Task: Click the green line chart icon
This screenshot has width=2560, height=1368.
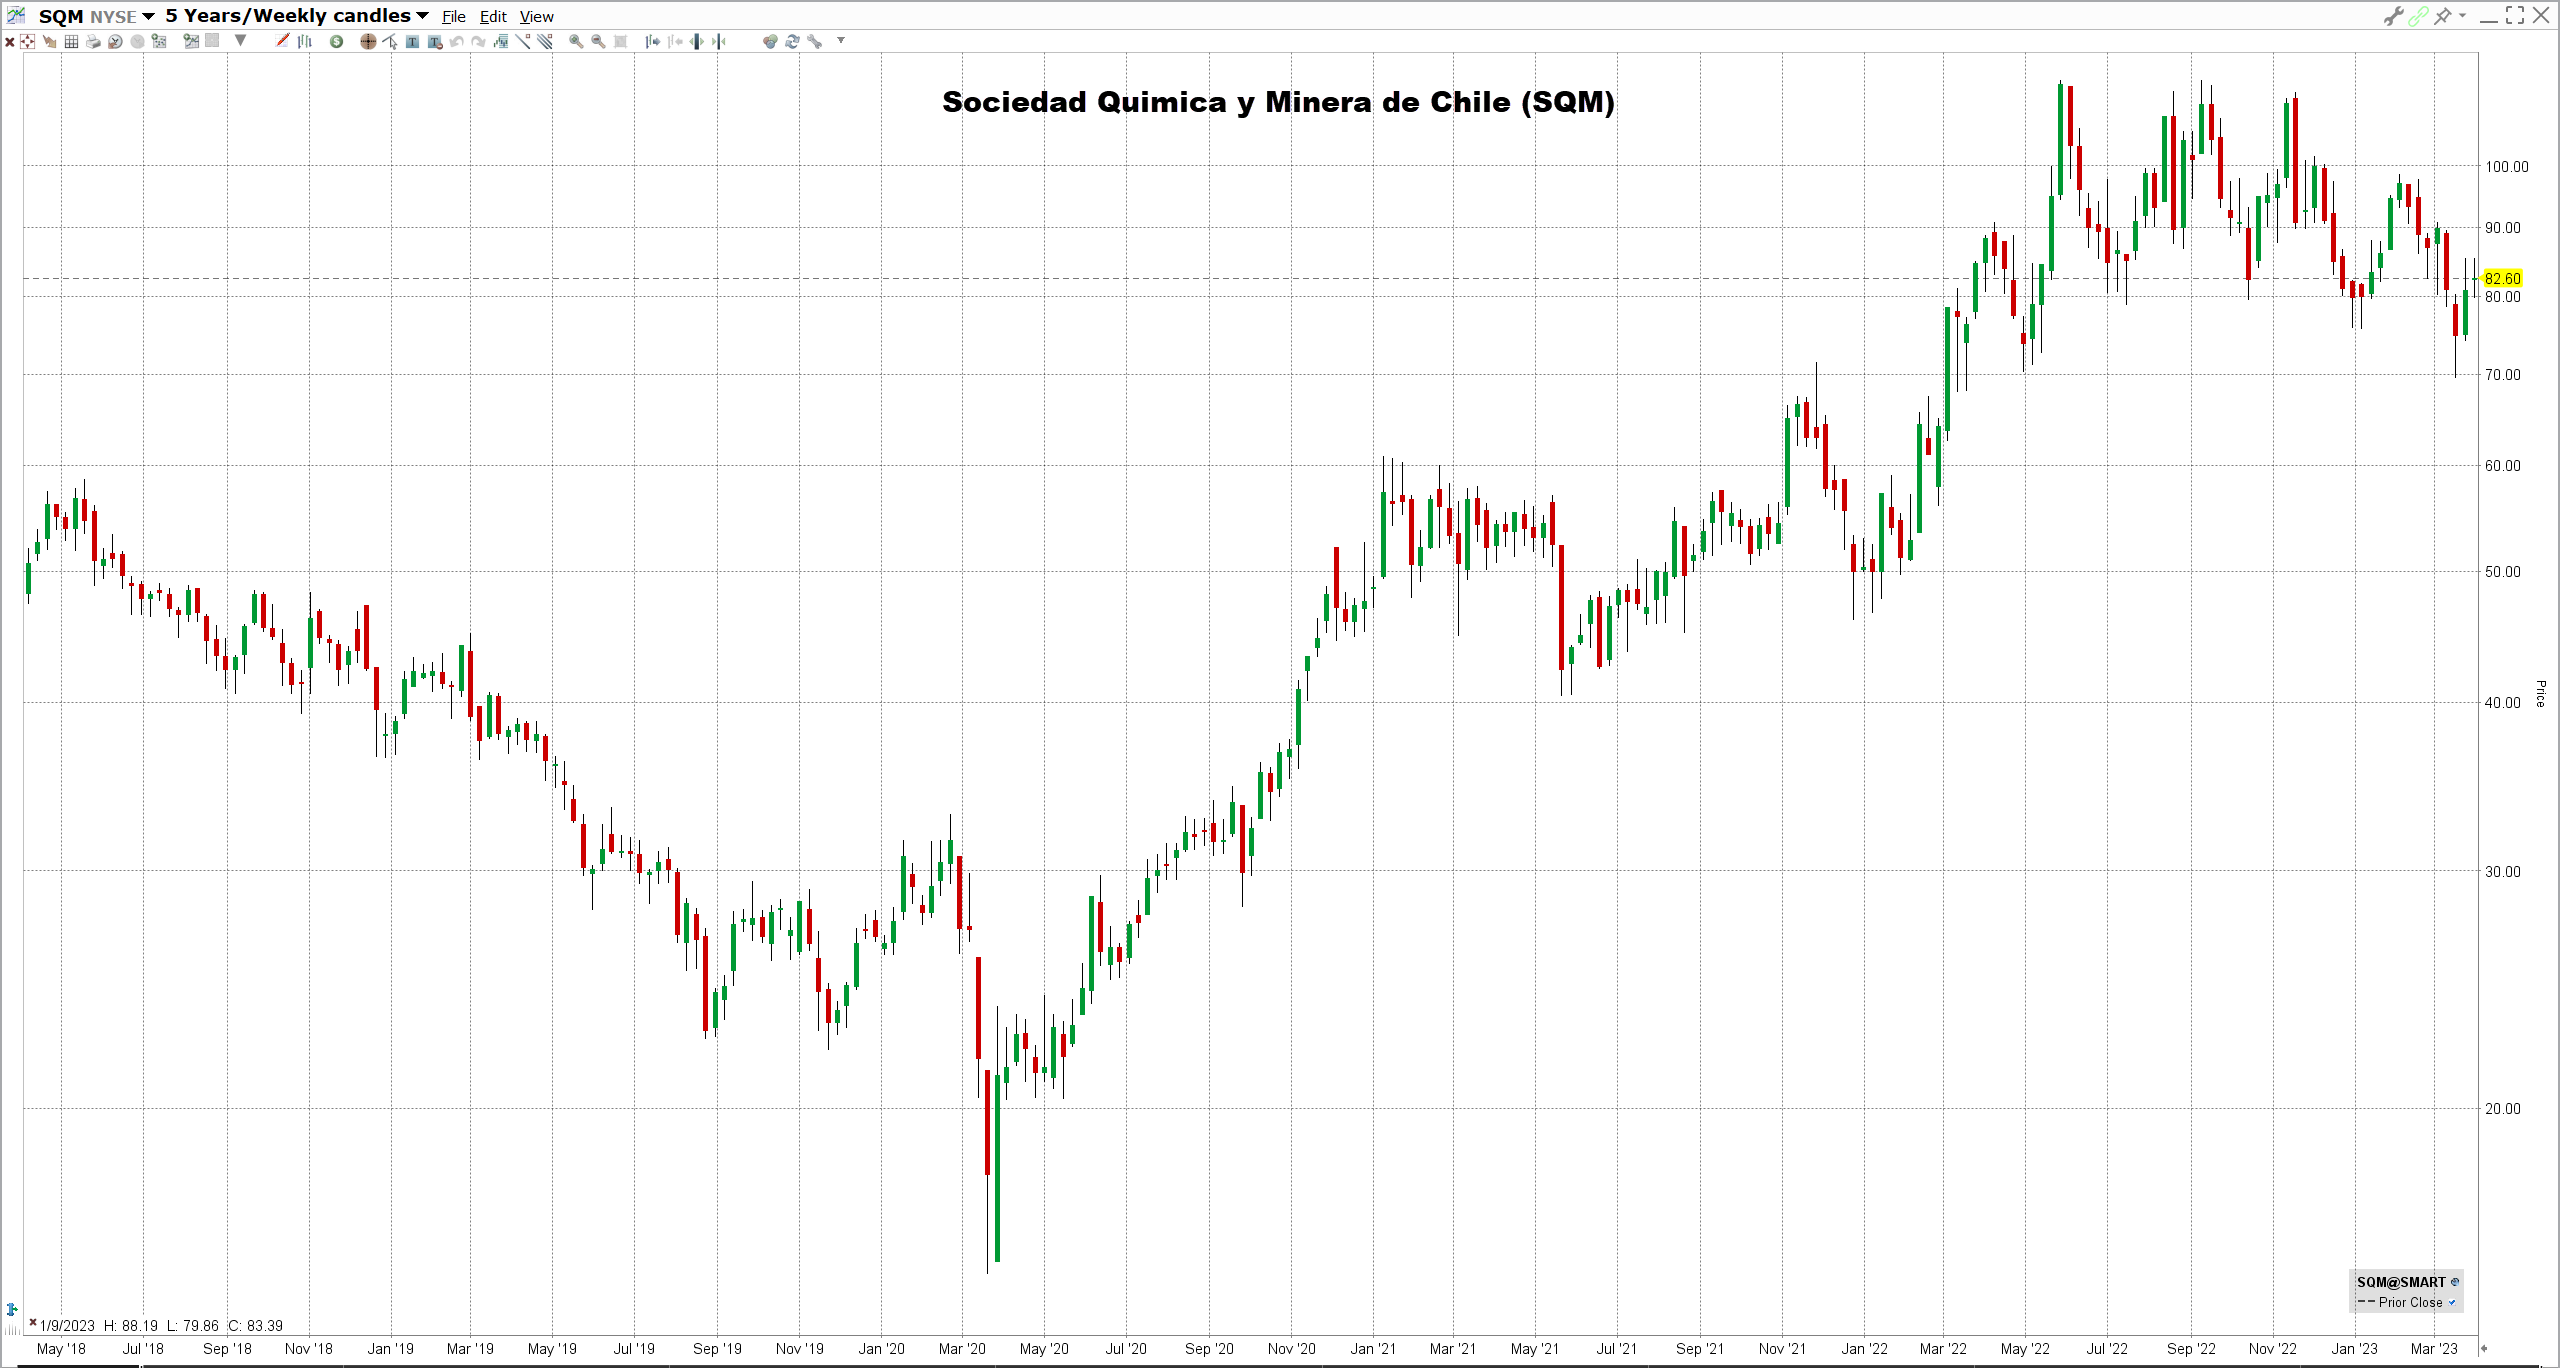Action: point(191,41)
